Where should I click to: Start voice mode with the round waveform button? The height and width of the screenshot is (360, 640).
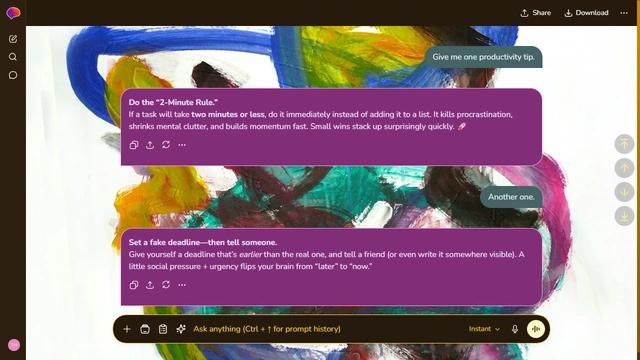point(536,329)
